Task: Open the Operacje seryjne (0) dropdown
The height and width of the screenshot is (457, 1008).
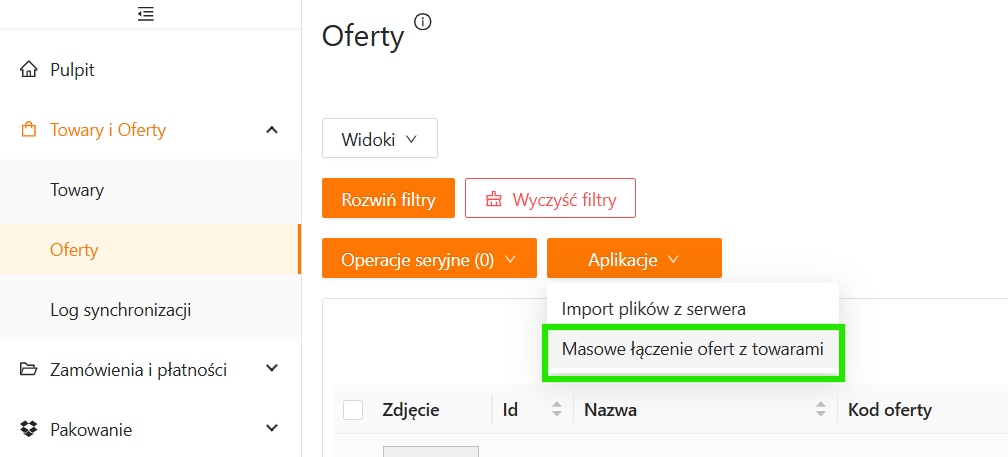Action: [429, 259]
